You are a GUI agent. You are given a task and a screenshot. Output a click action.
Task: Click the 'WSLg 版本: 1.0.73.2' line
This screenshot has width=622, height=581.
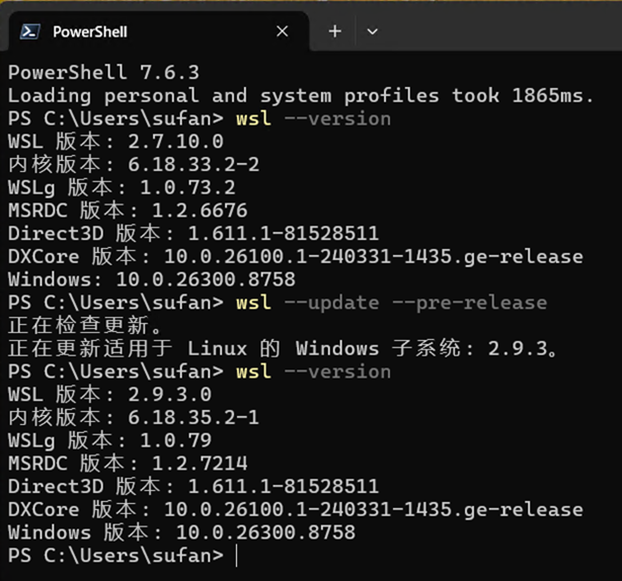pyautogui.click(x=122, y=188)
